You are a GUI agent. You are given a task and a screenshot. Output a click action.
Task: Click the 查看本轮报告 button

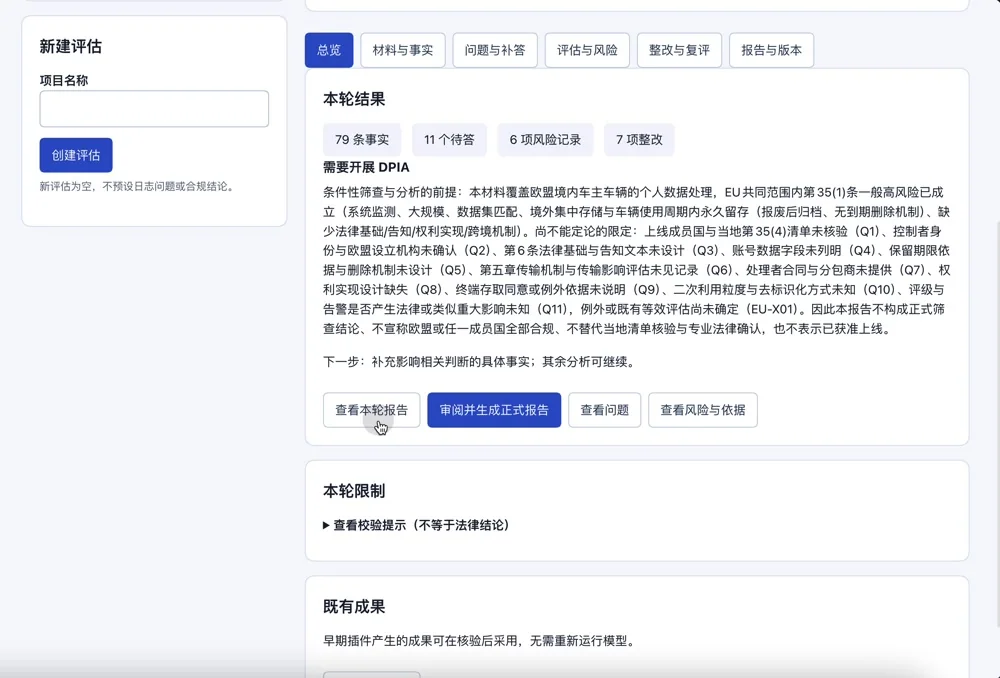point(371,409)
